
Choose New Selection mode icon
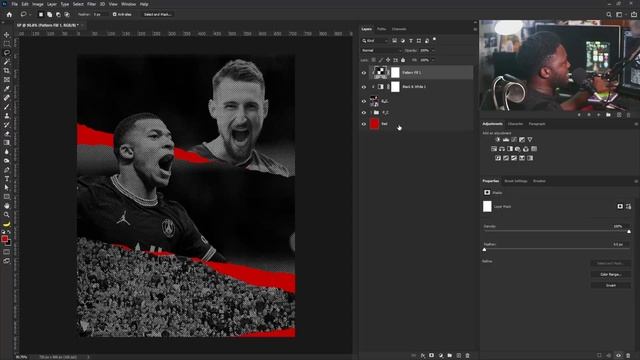(41, 14)
